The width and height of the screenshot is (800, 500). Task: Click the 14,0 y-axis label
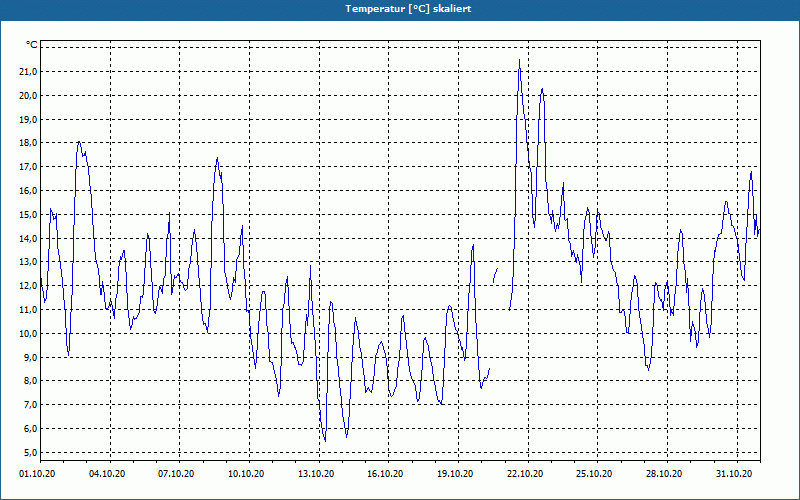pos(28,238)
